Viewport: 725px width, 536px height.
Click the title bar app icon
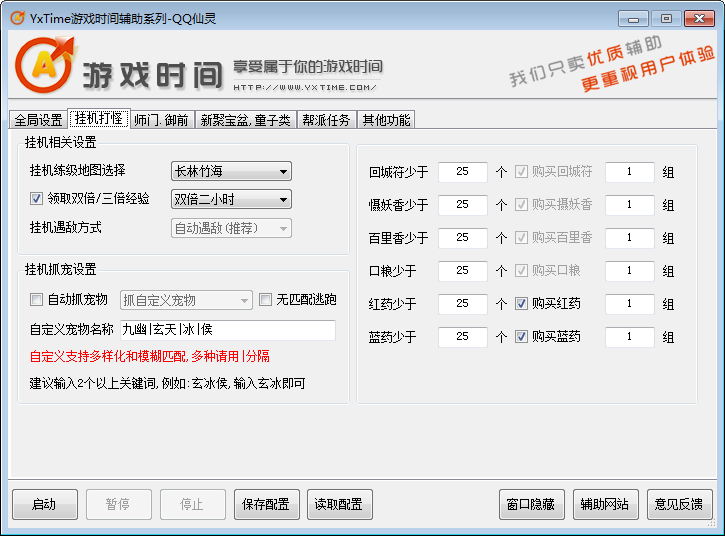17,17
